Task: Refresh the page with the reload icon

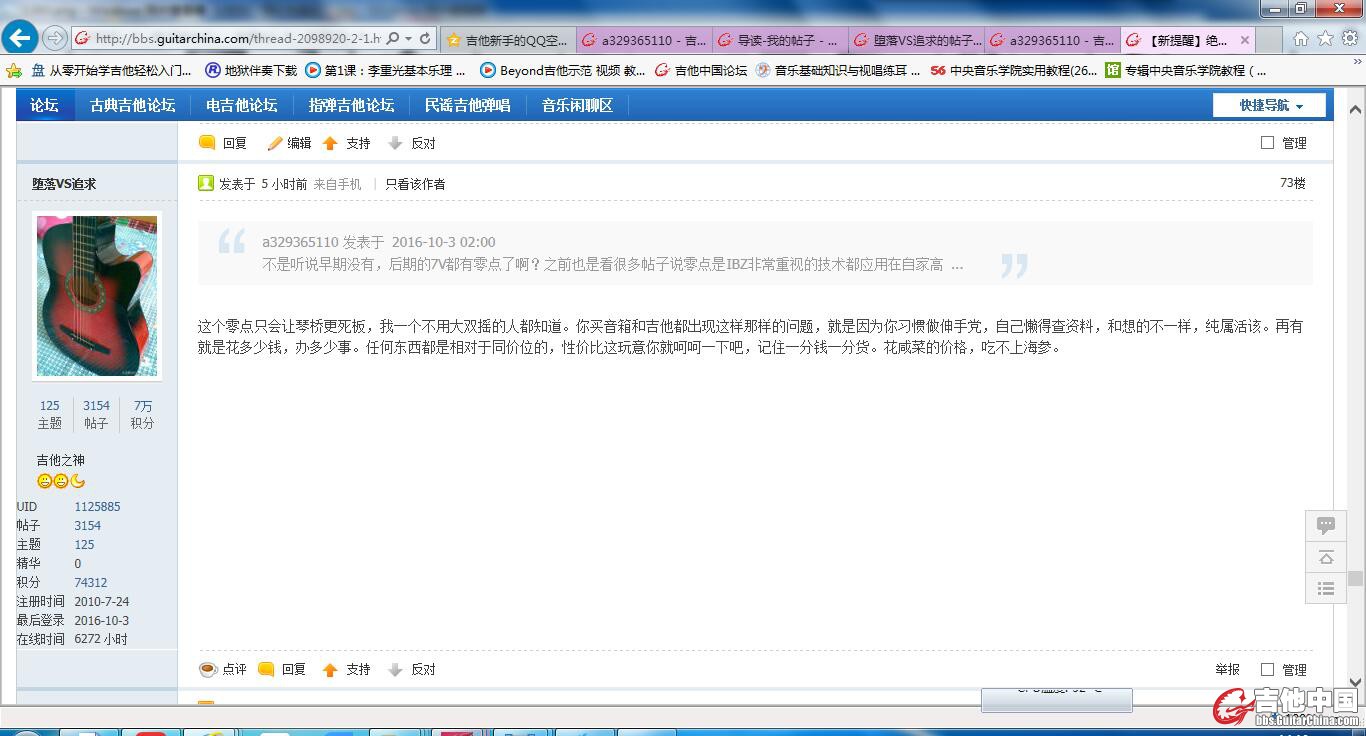Action: (425, 38)
